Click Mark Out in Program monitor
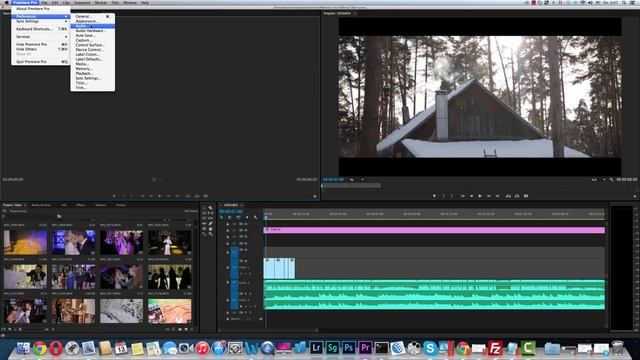Viewport: 640px width, 360px height. click(x=452, y=196)
